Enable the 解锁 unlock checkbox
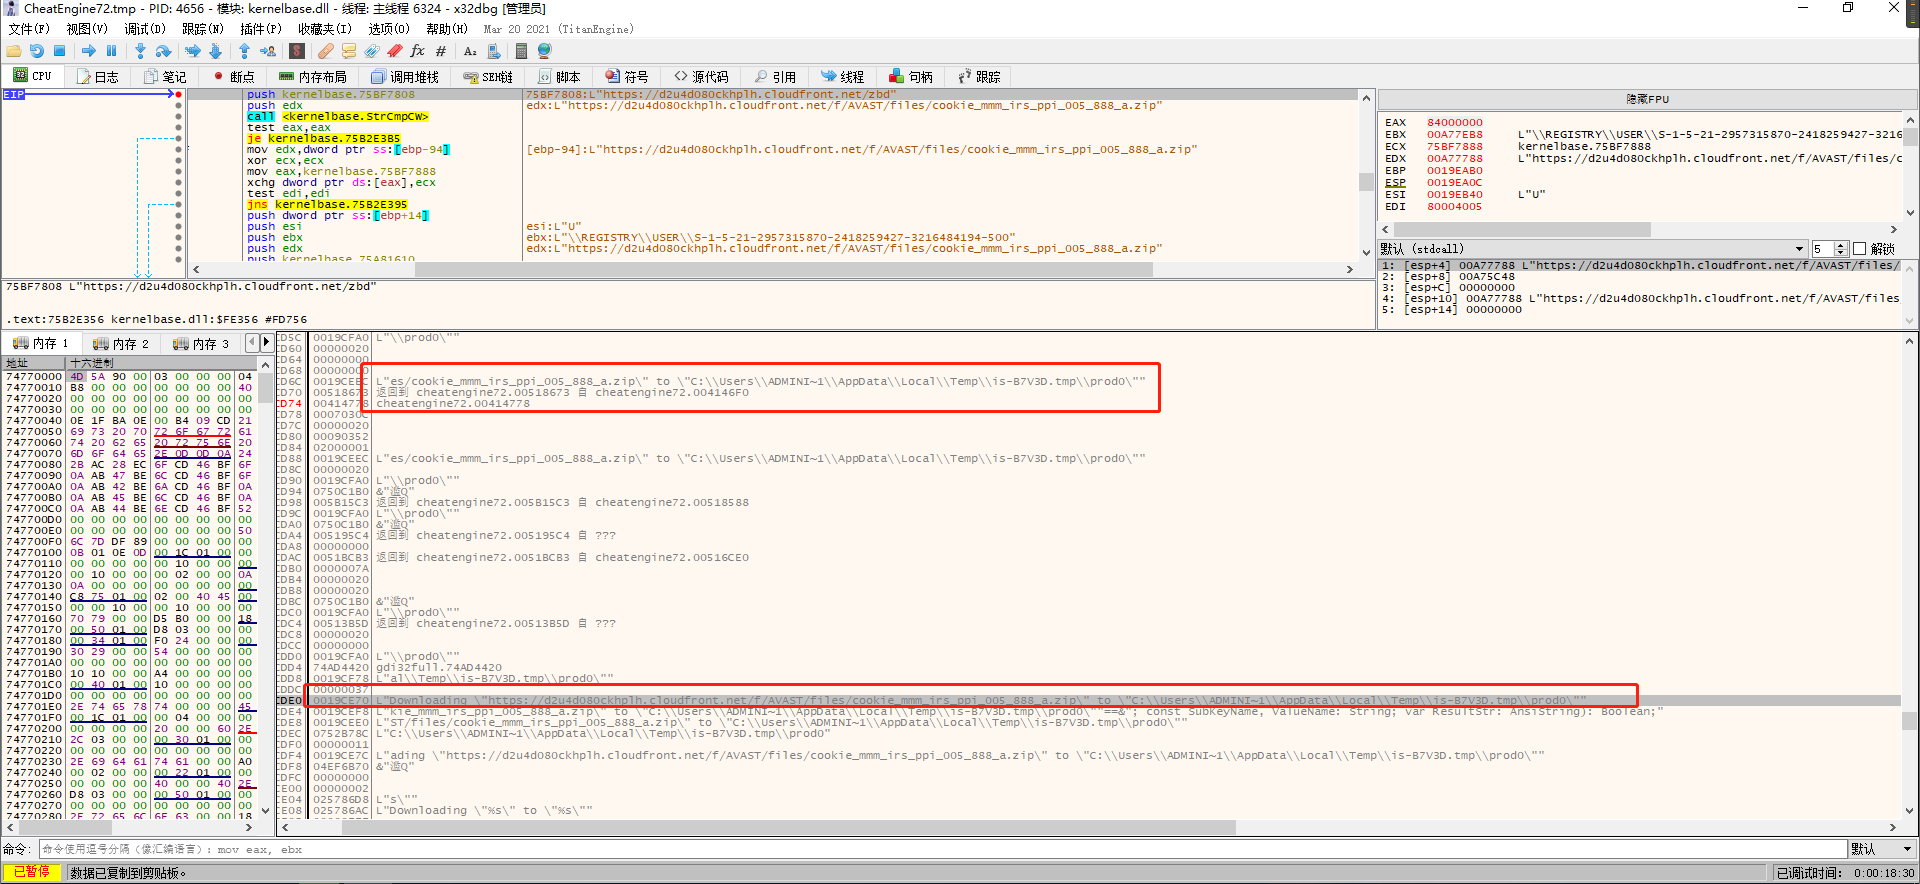Viewport: 1920px width, 884px height. click(x=1860, y=249)
